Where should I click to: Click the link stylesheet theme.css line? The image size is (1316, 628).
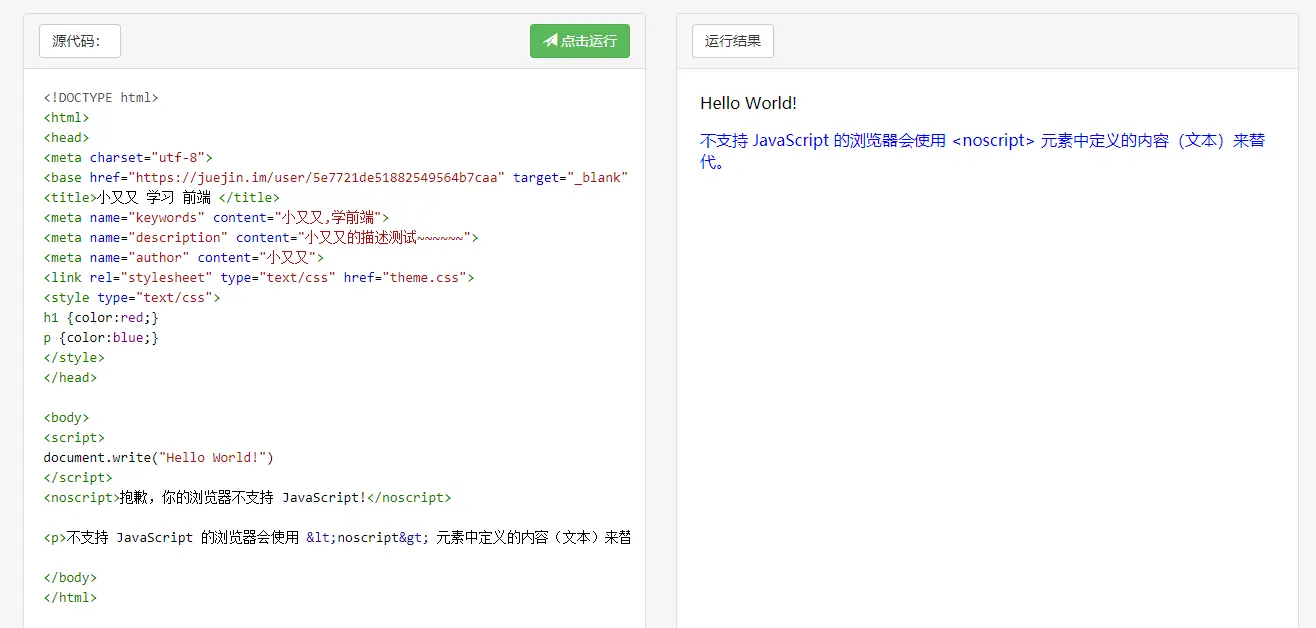(x=259, y=278)
